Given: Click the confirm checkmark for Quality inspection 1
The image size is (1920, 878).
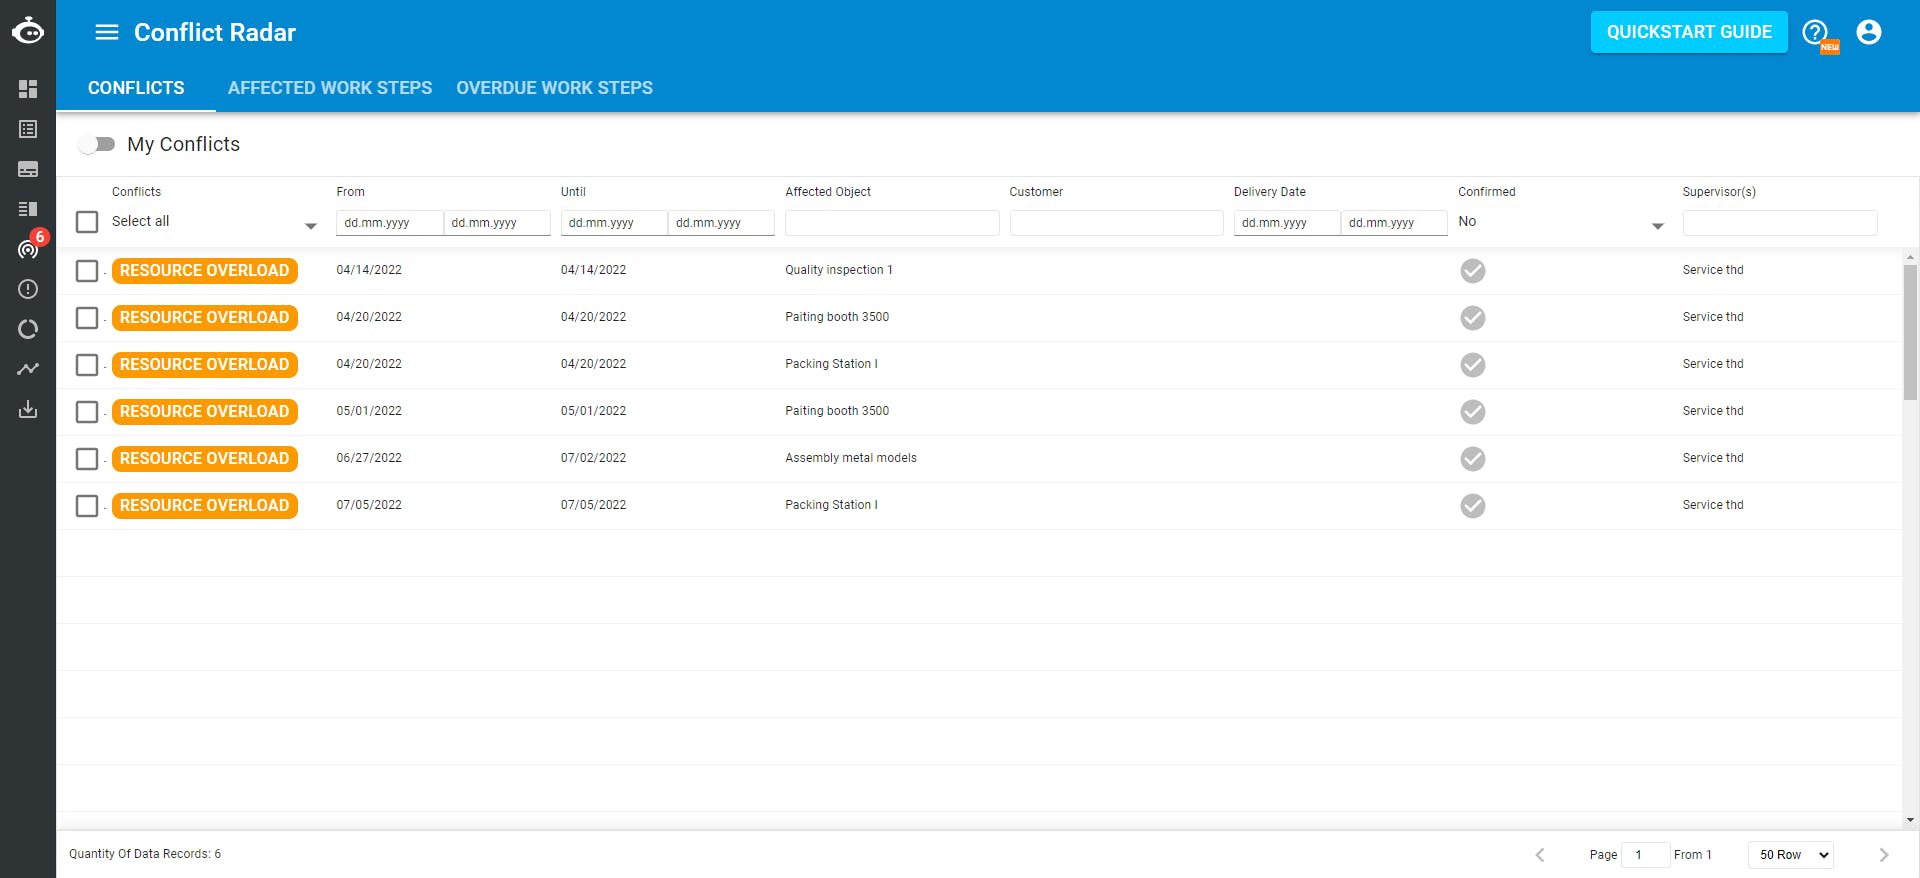Looking at the screenshot, I should 1472,271.
